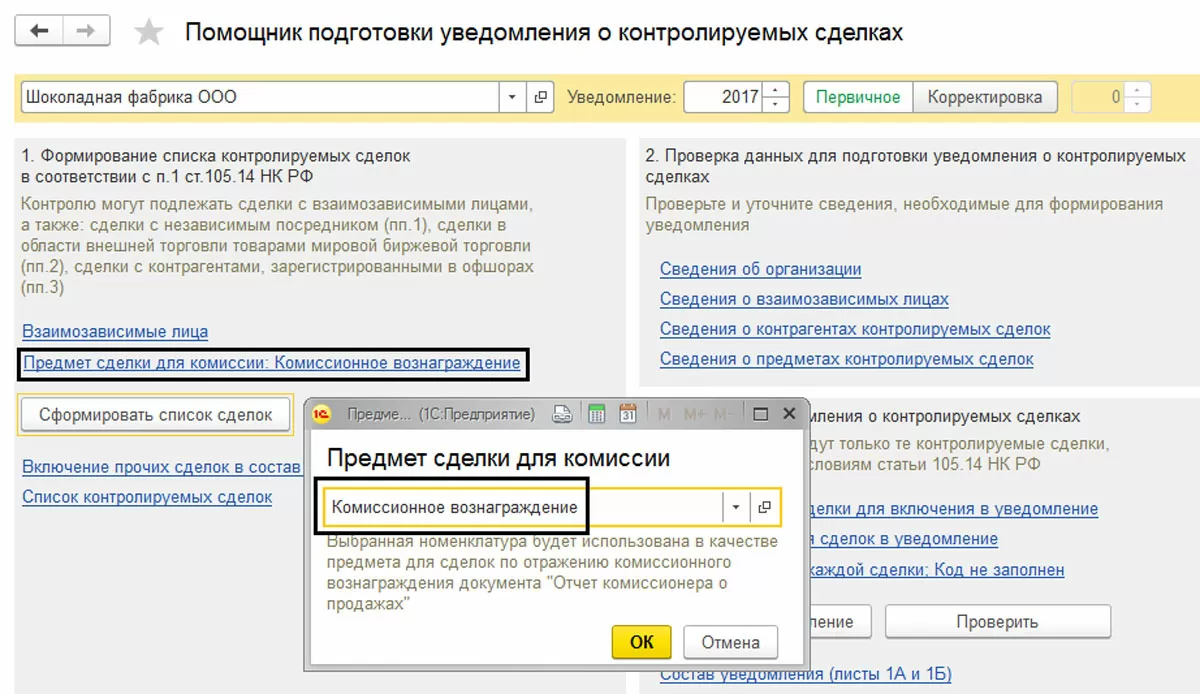This screenshot has height=694, width=1200.
Task: Open the link ending with для включения в уведомление
Action: (952, 509)
